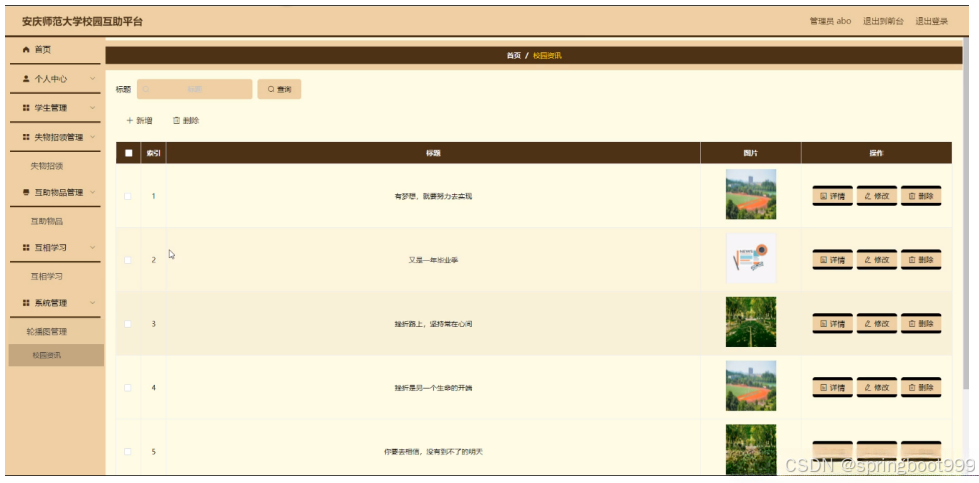Open thumbnail image of row 5
Viewport: 979px width, 483px height.
click(x=750, y=449)
